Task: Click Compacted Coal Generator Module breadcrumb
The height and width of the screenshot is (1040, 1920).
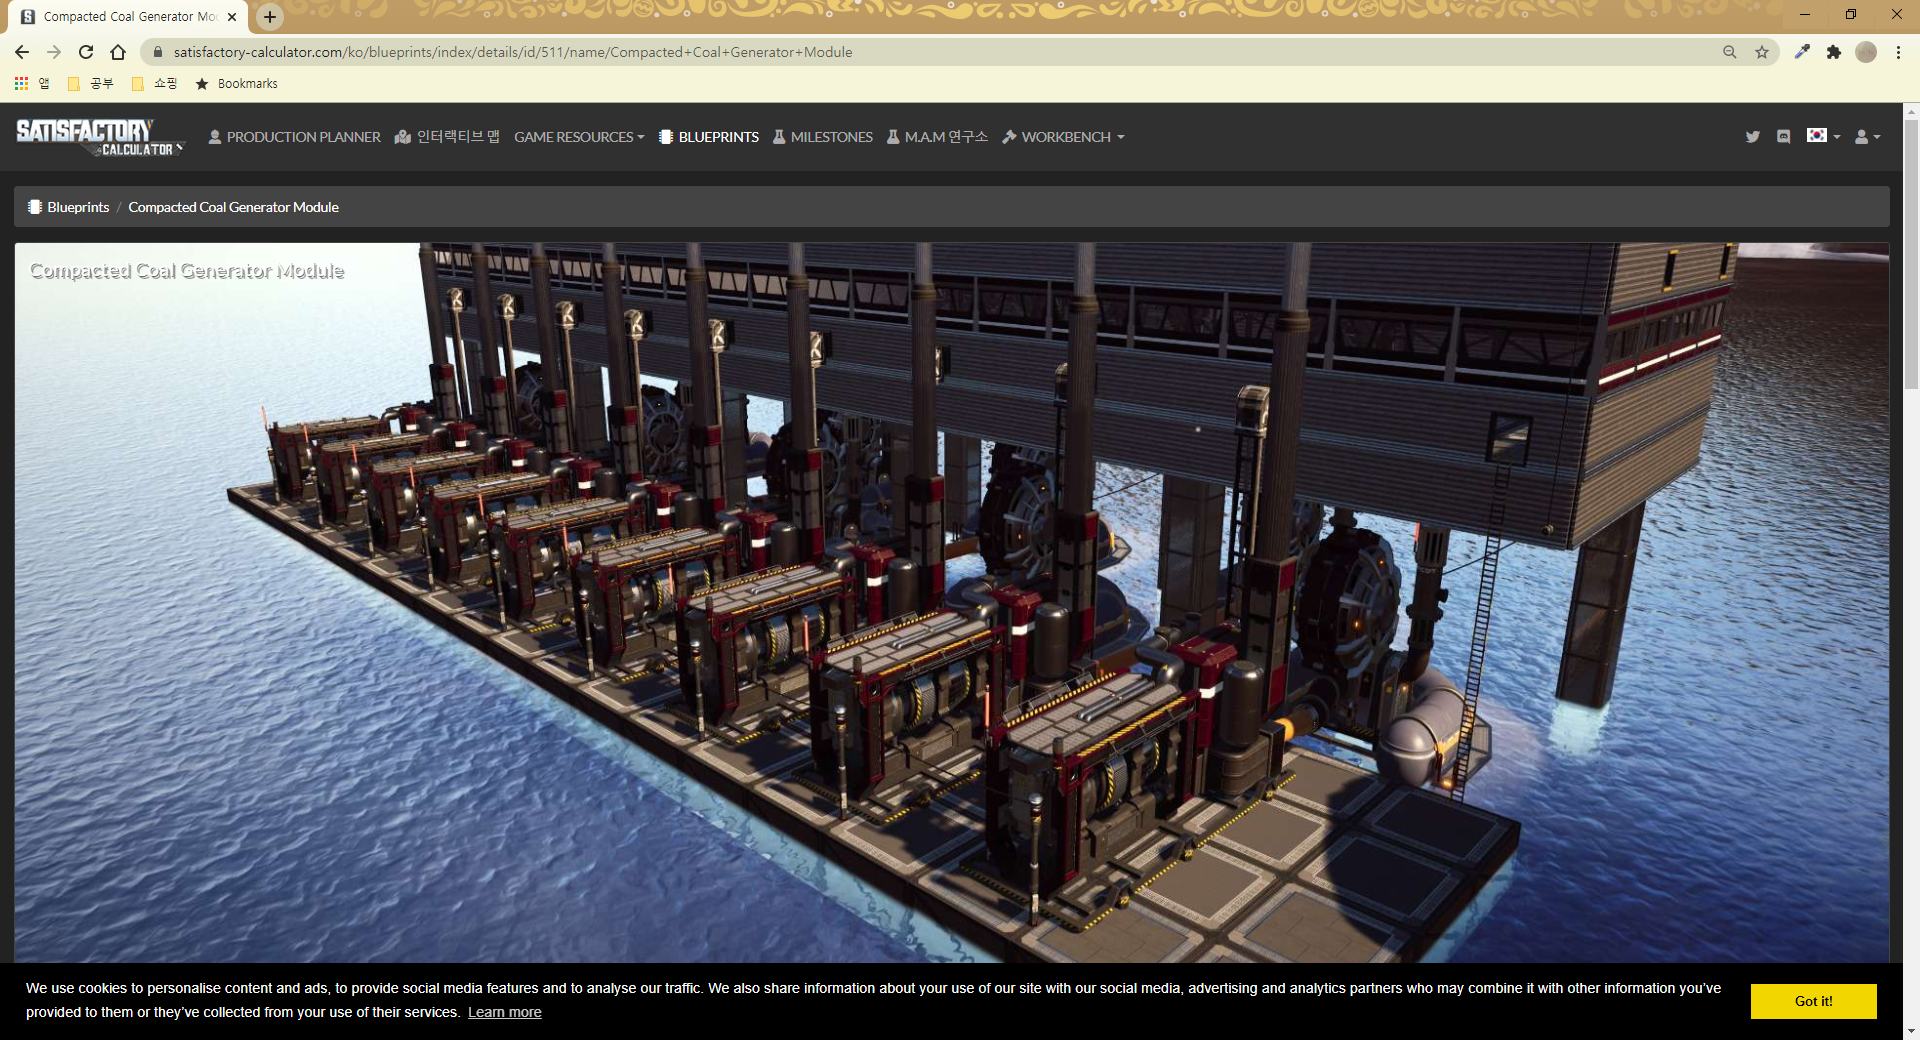Action: [233, 207]
